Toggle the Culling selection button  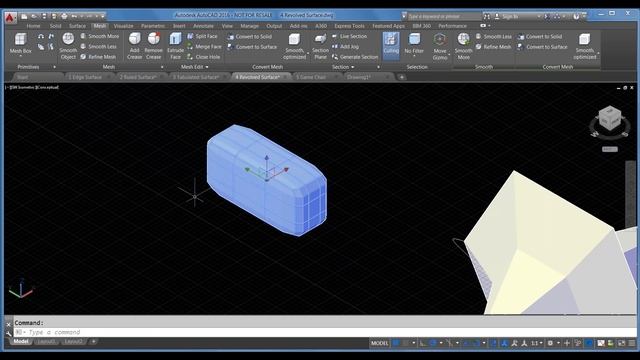pos(391,45)
